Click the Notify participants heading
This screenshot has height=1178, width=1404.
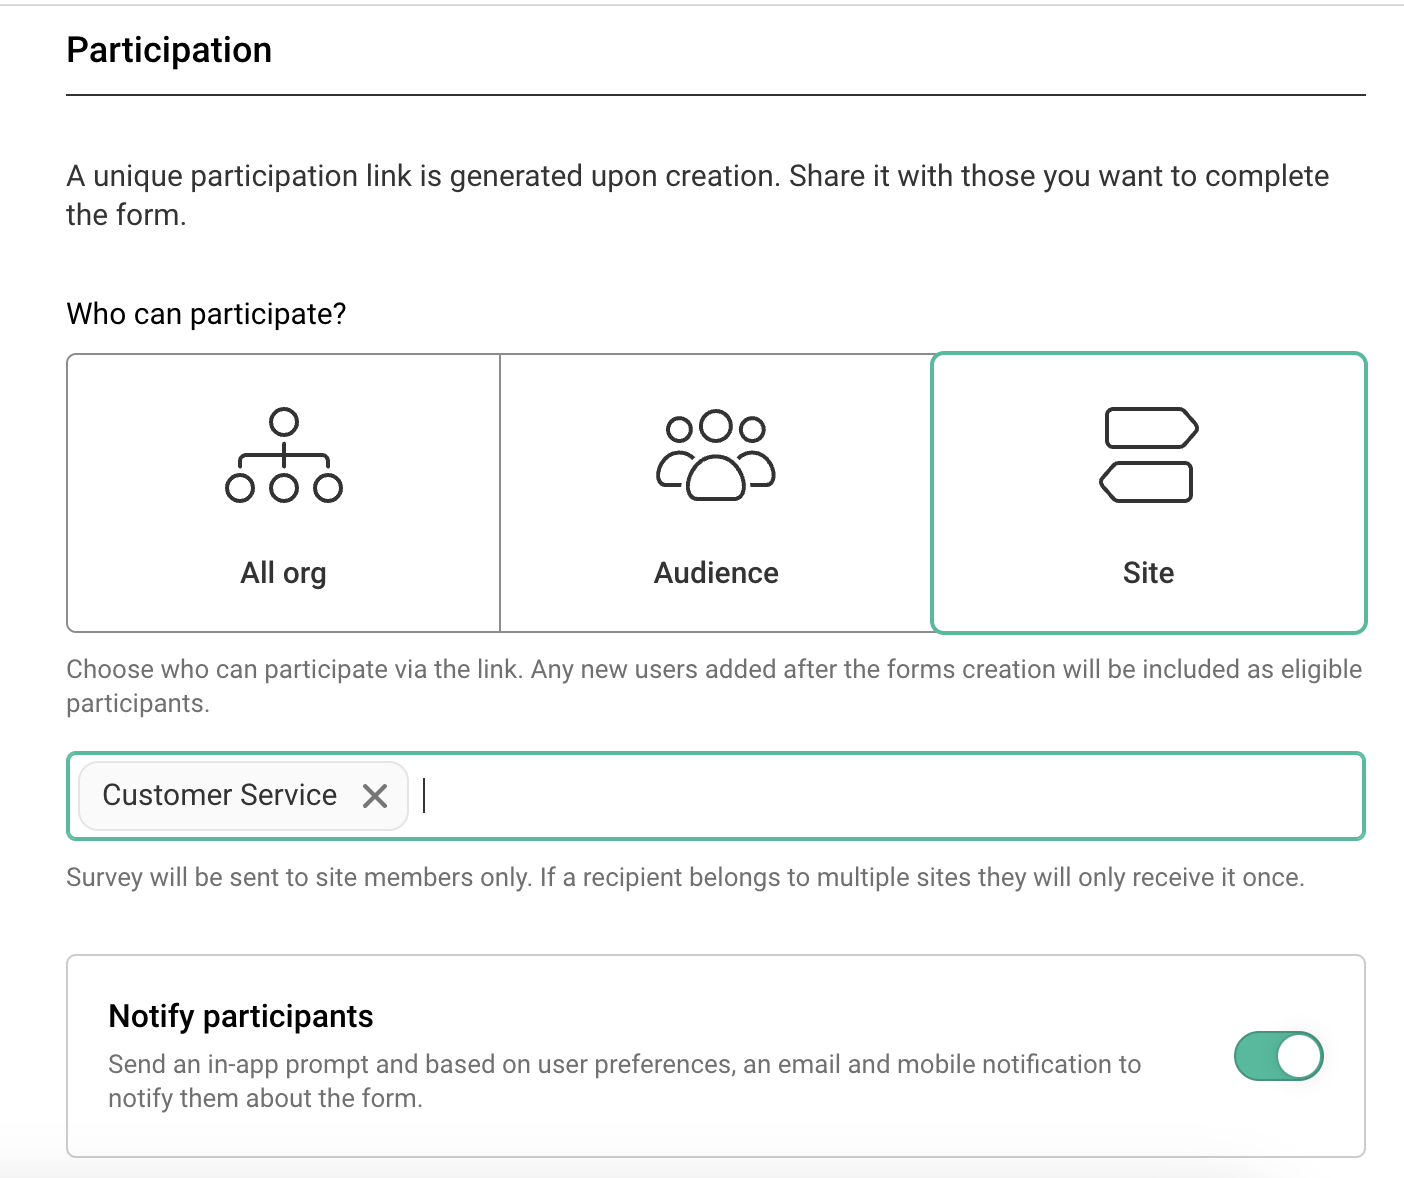coord(241,1016)
